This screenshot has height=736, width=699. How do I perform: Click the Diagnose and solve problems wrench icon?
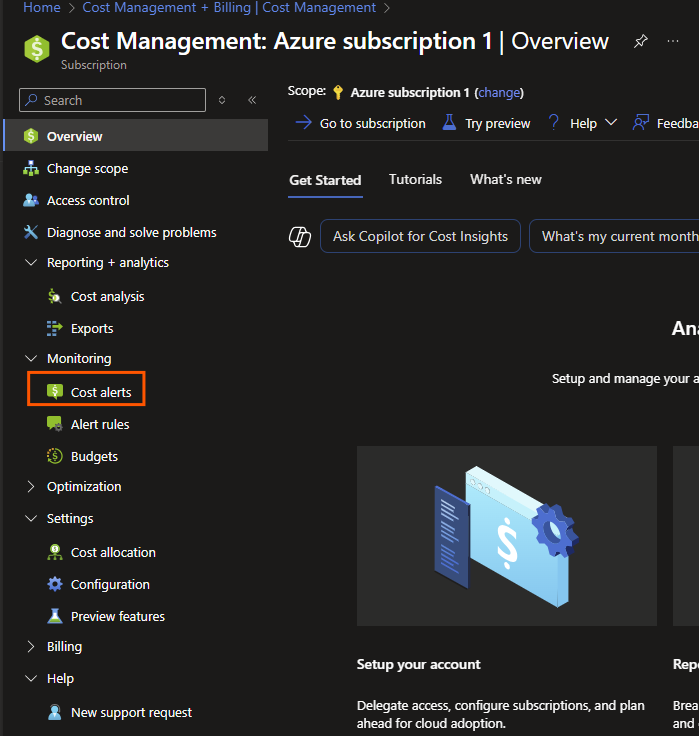click(31, 232)
